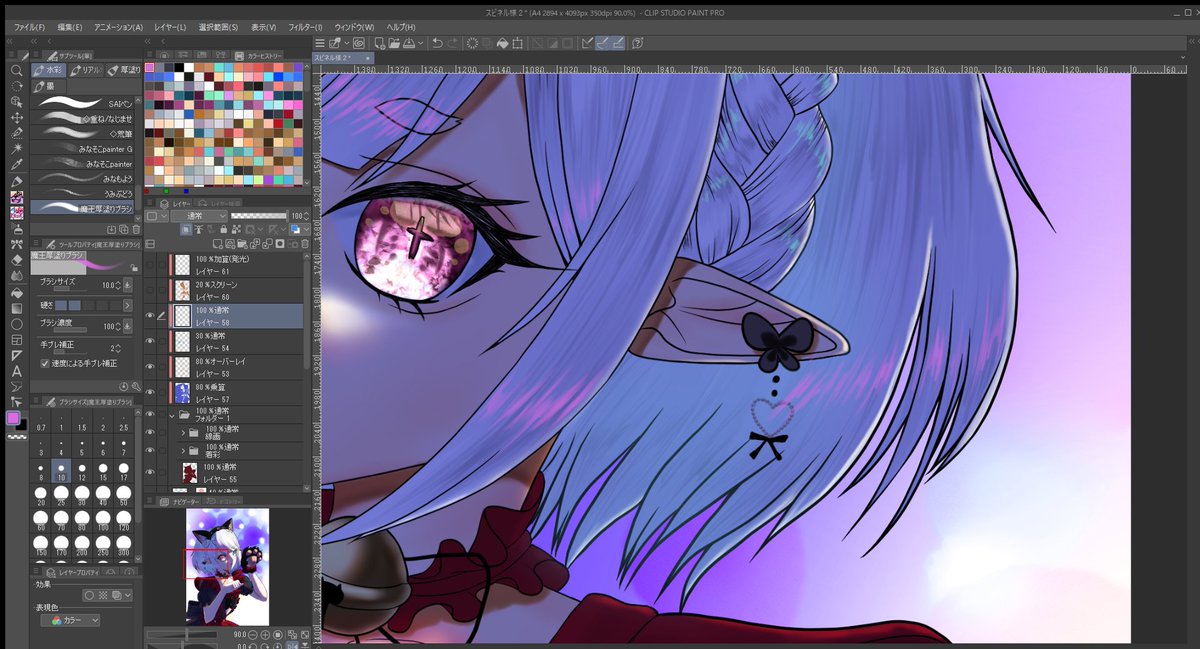Hide レイヤー 54 with eye icon
Viewport: 1200px width, 649px height.
[150, 342]
